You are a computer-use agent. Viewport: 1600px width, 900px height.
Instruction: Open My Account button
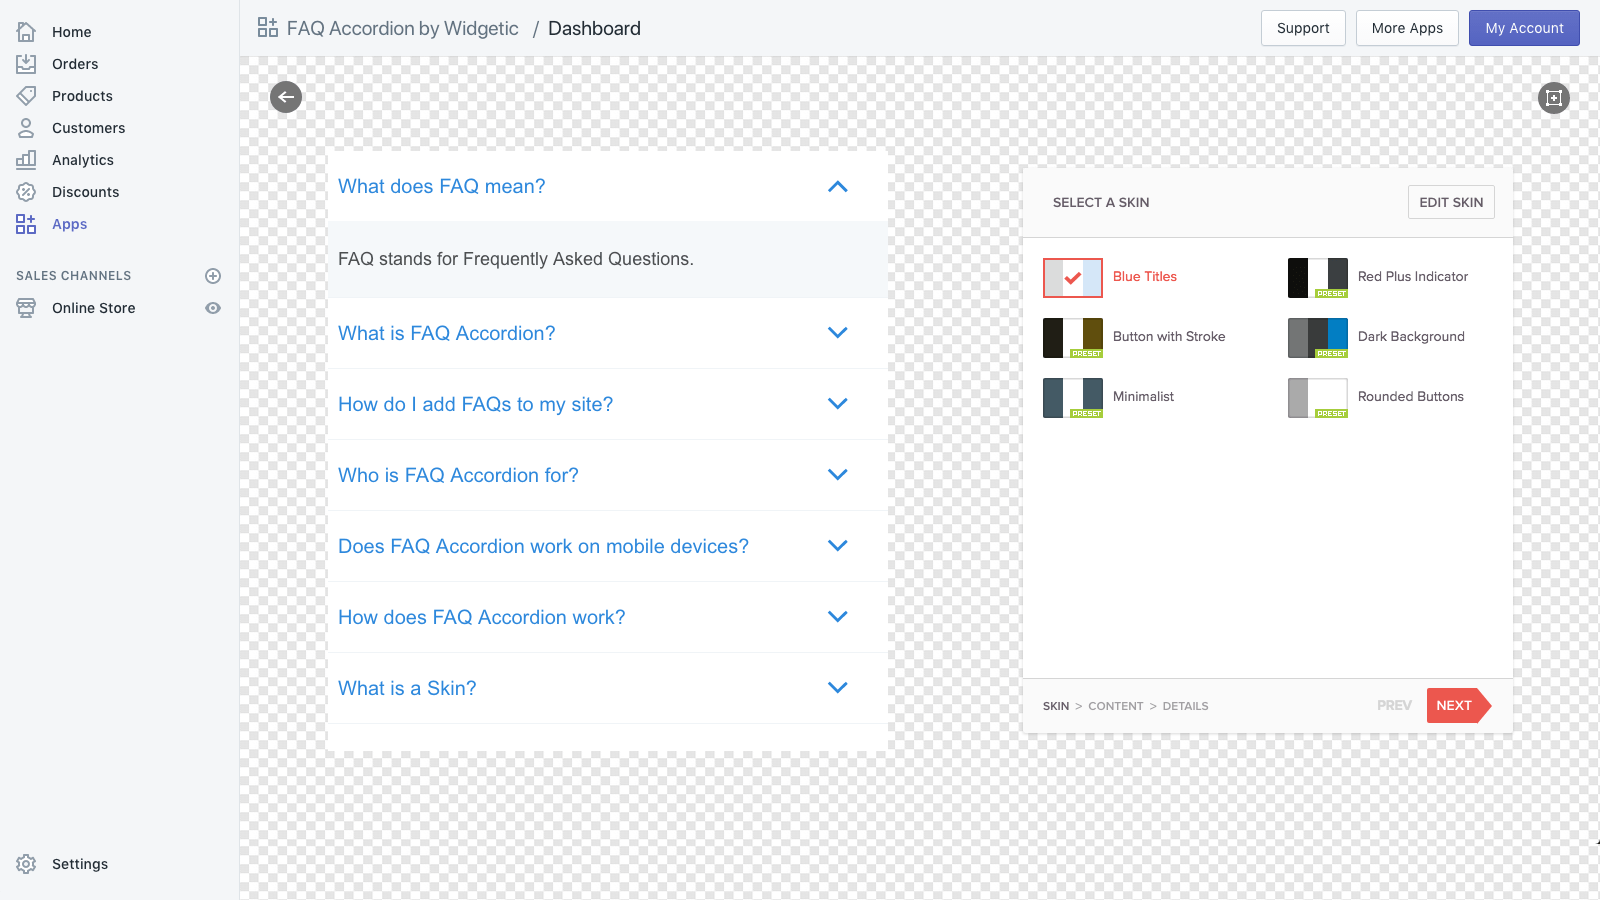[x=1524, y=28]
